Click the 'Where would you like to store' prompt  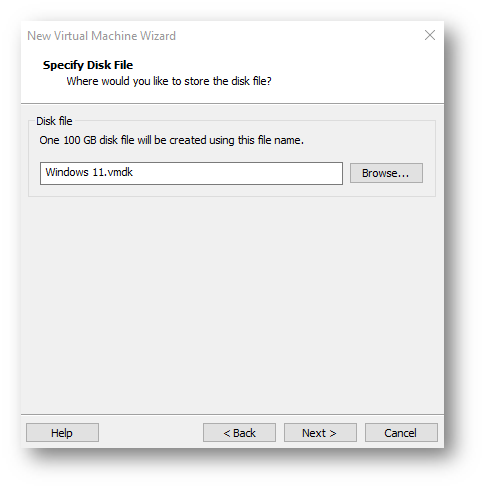point(169,81)
